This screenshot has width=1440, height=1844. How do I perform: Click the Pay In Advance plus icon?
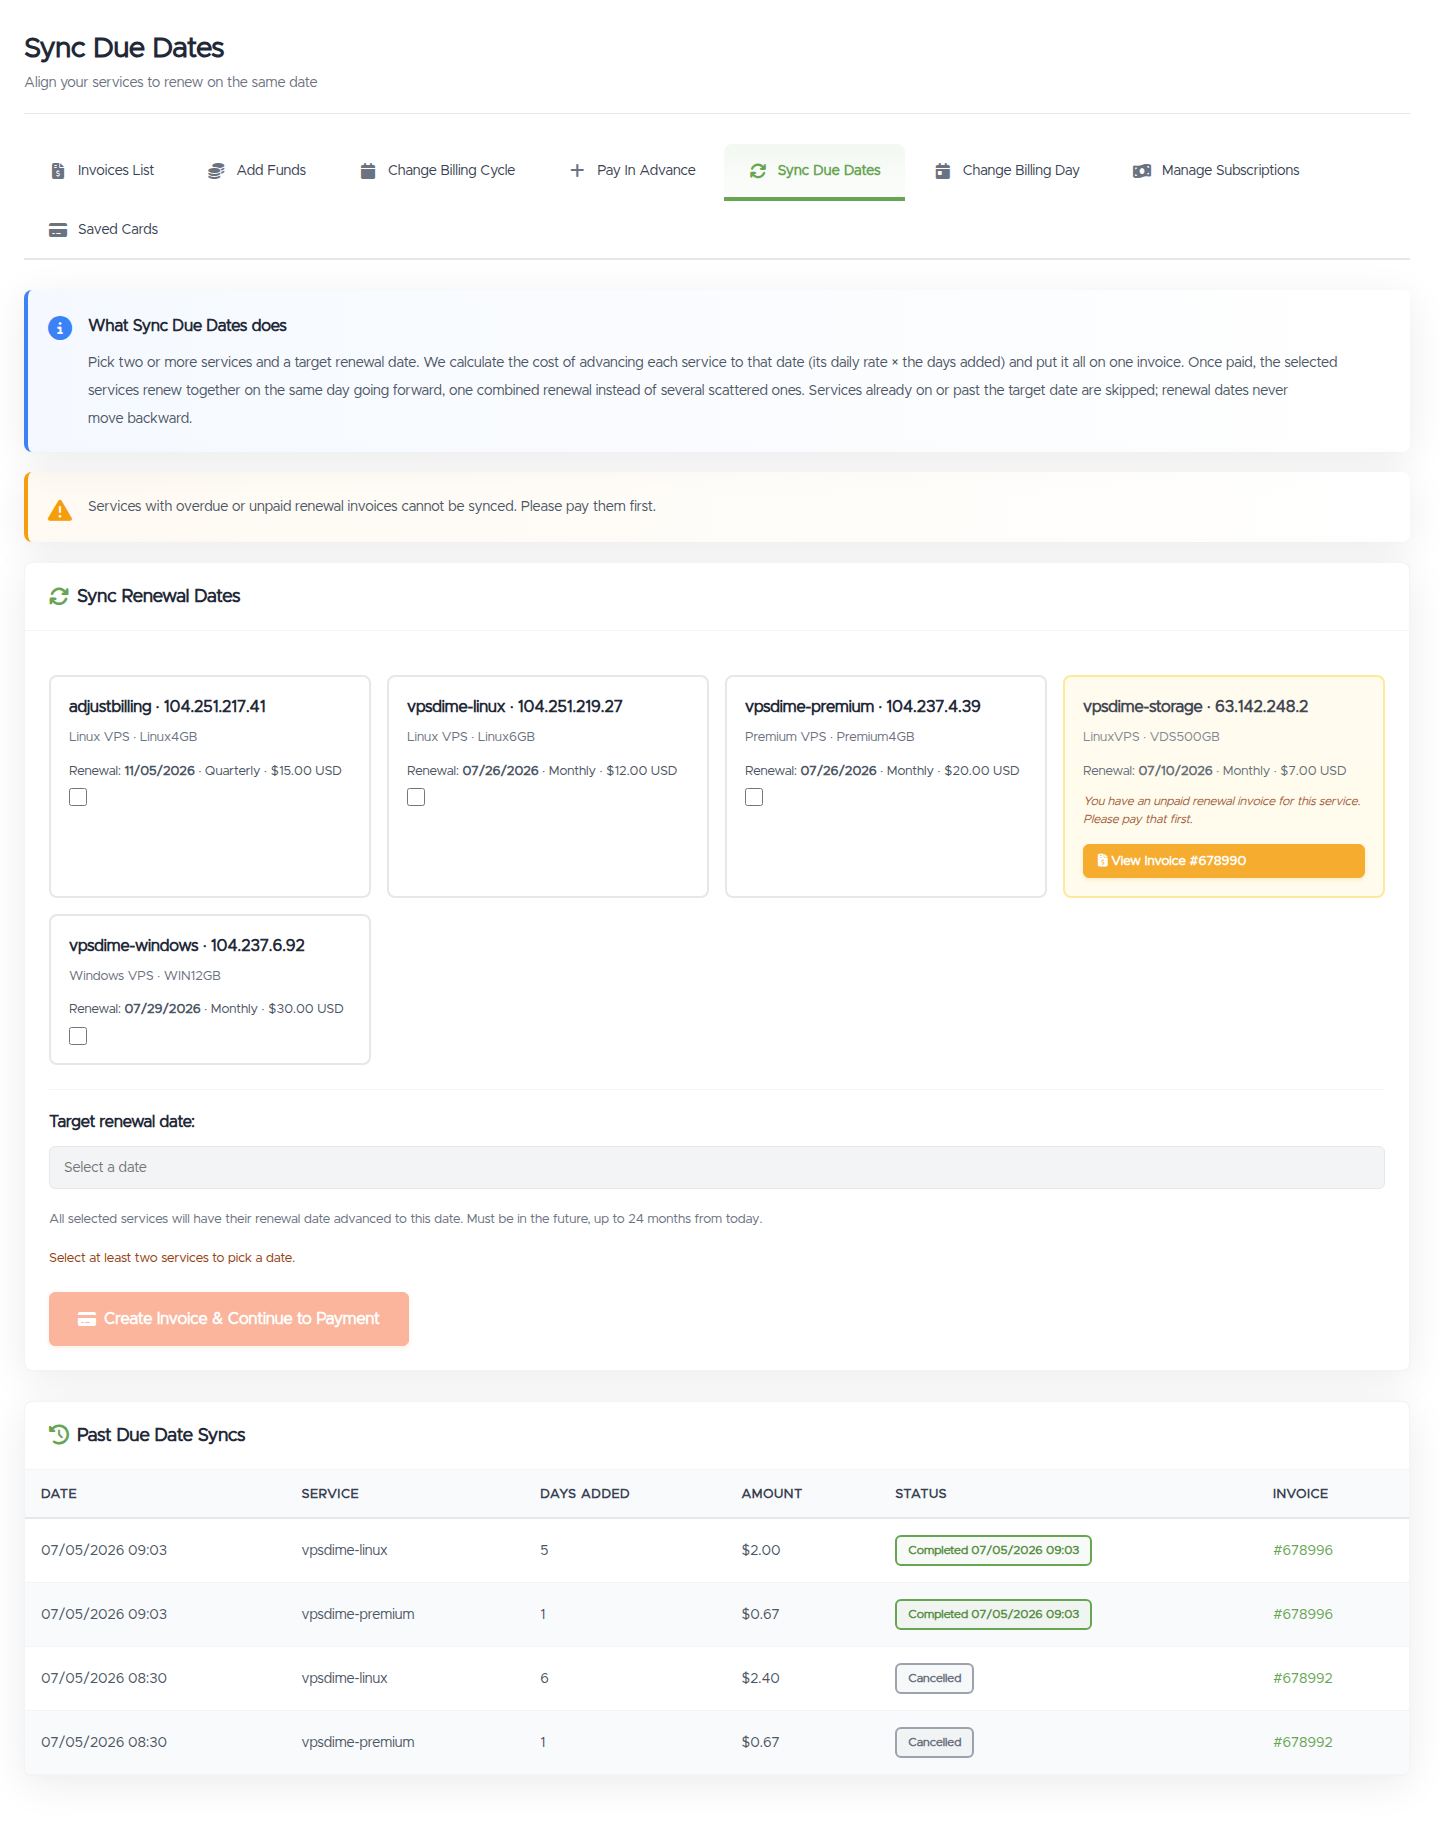577,171
